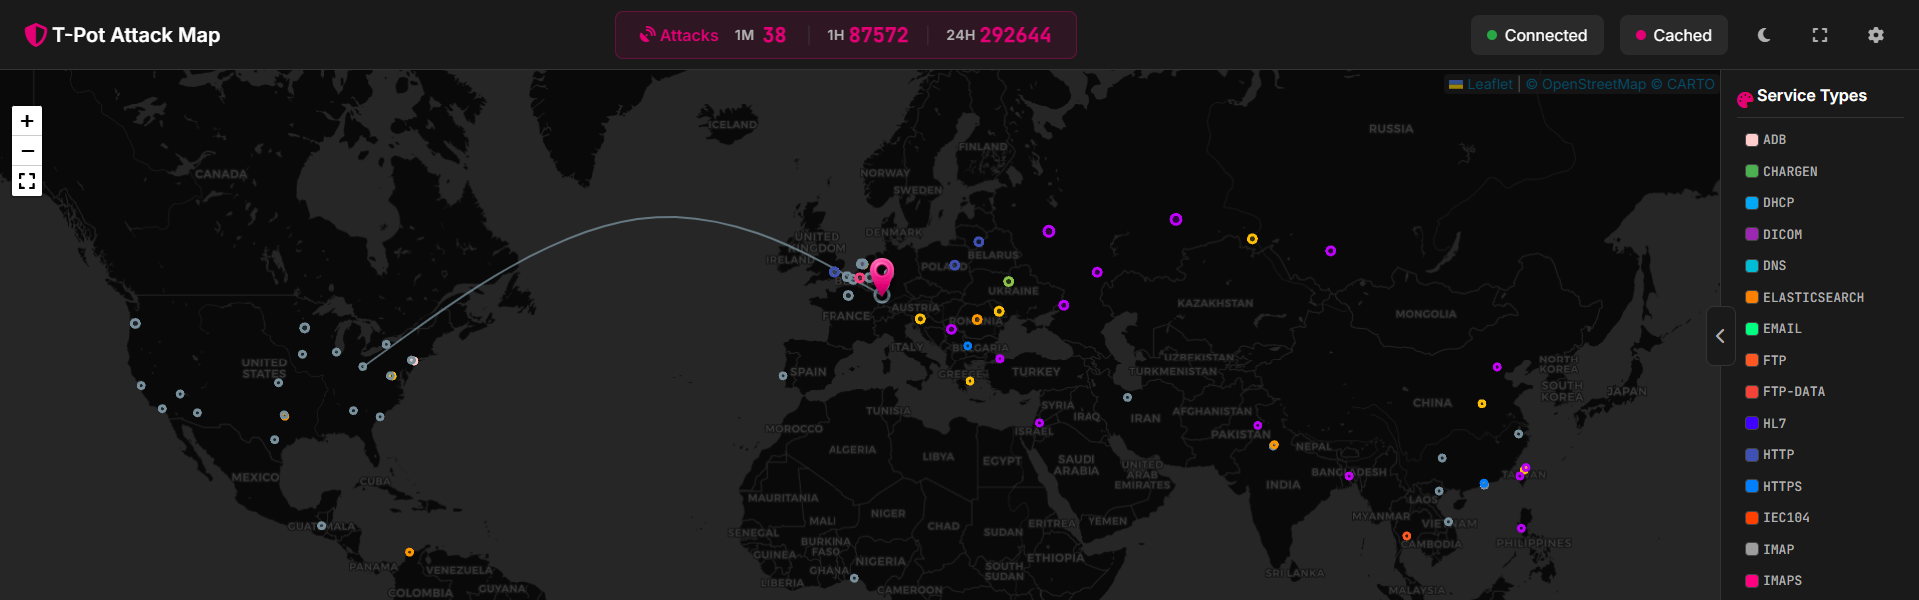Open the CARTO attribution link
Viewport: 1919px width, 600px height.
point(1690,84)
